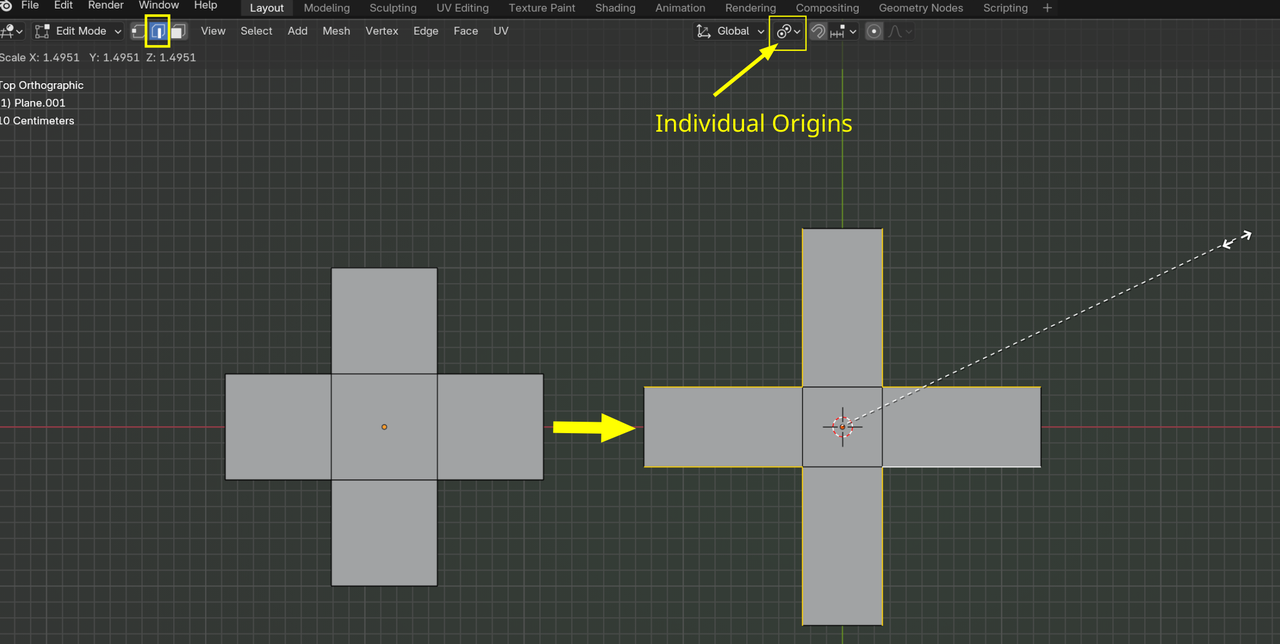Click the Scale X: 1.4951 readout
The height and width of the screenshot is (644, 1280).
[38, 57]
